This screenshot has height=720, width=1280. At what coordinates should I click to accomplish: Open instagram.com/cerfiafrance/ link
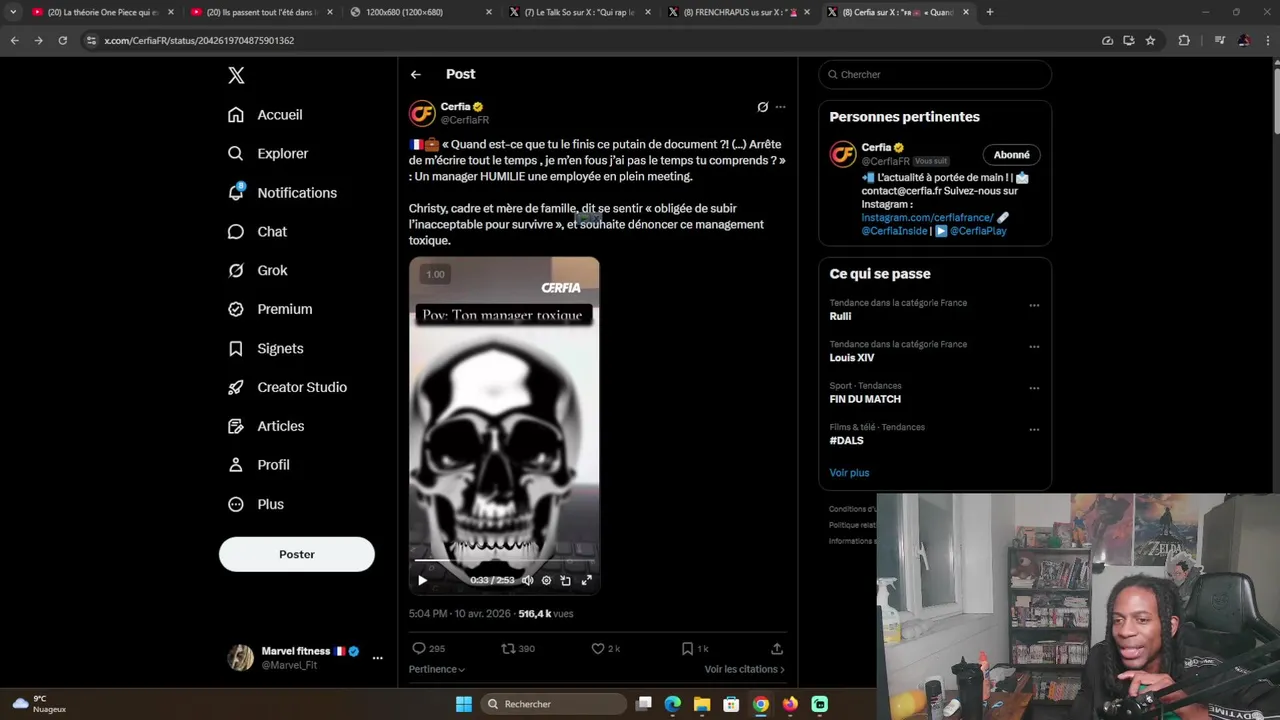927,218
